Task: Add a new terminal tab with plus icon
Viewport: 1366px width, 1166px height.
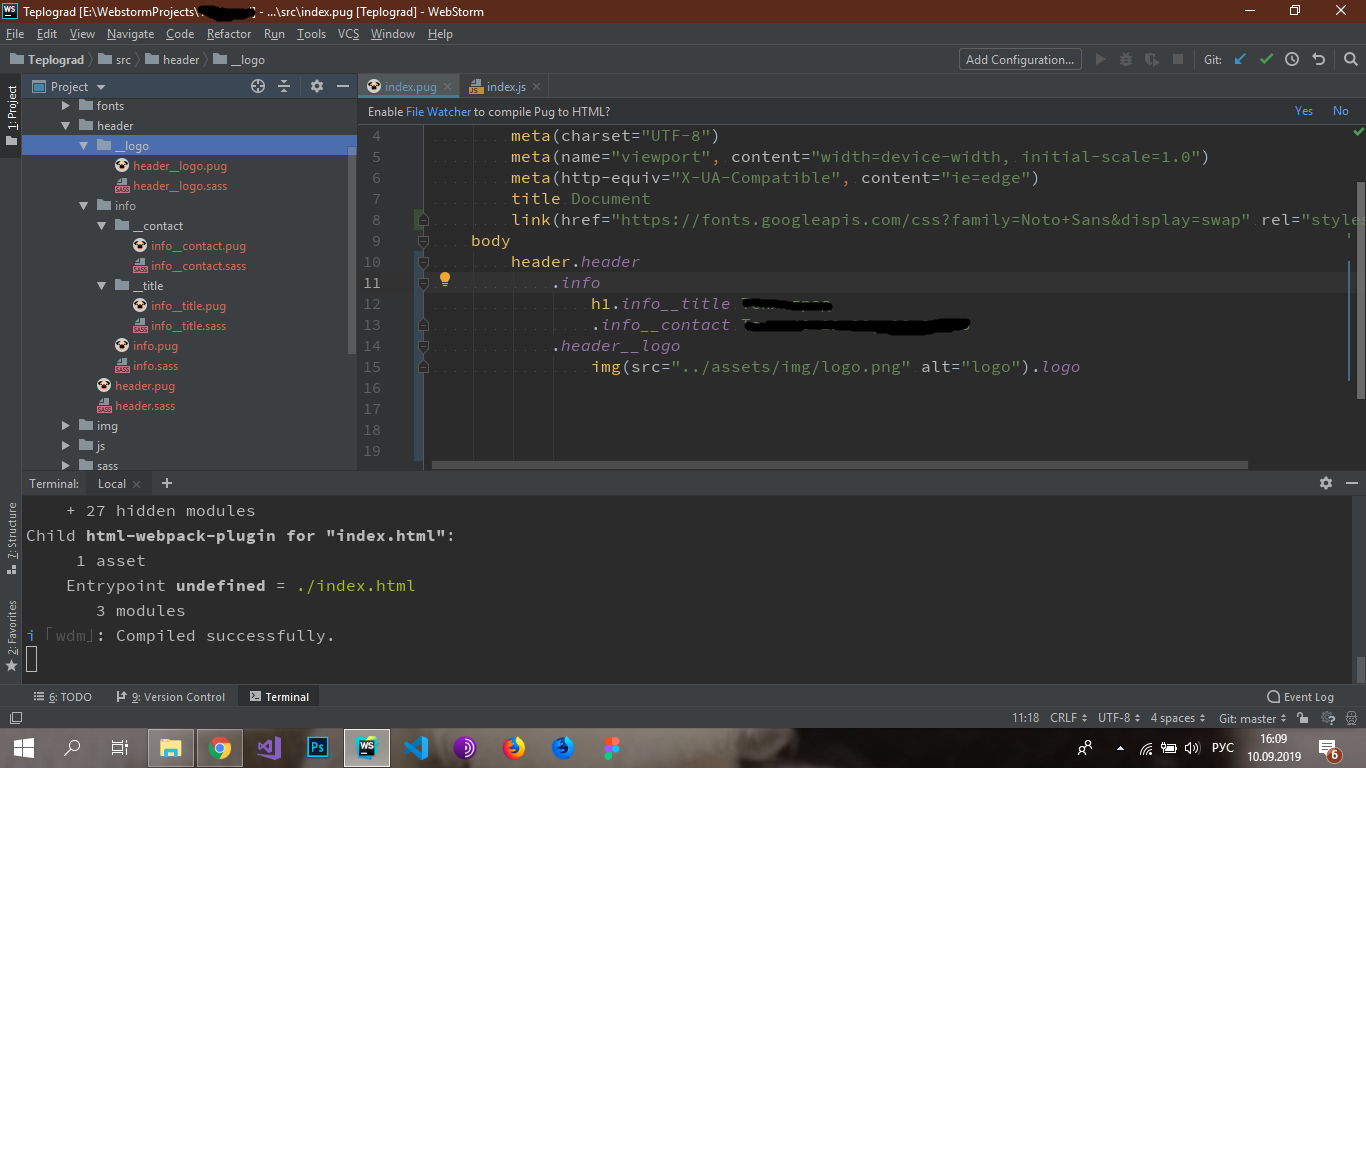Action: 167,483
